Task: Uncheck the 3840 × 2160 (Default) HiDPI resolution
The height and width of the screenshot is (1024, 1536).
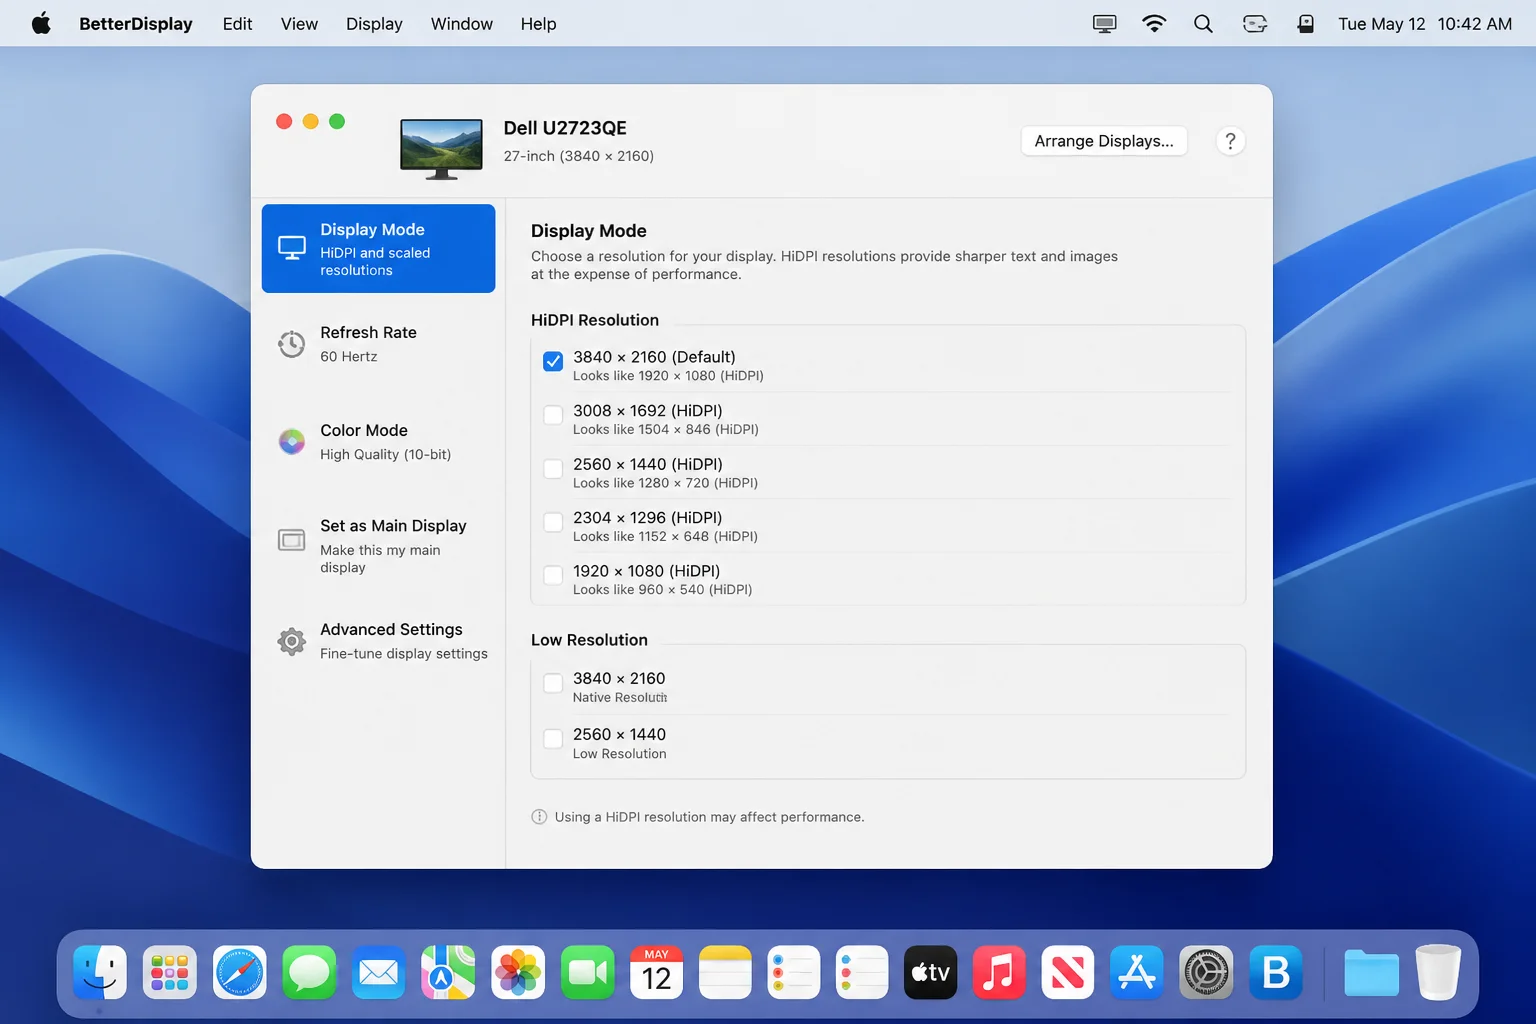Action: tap(553, 361)
